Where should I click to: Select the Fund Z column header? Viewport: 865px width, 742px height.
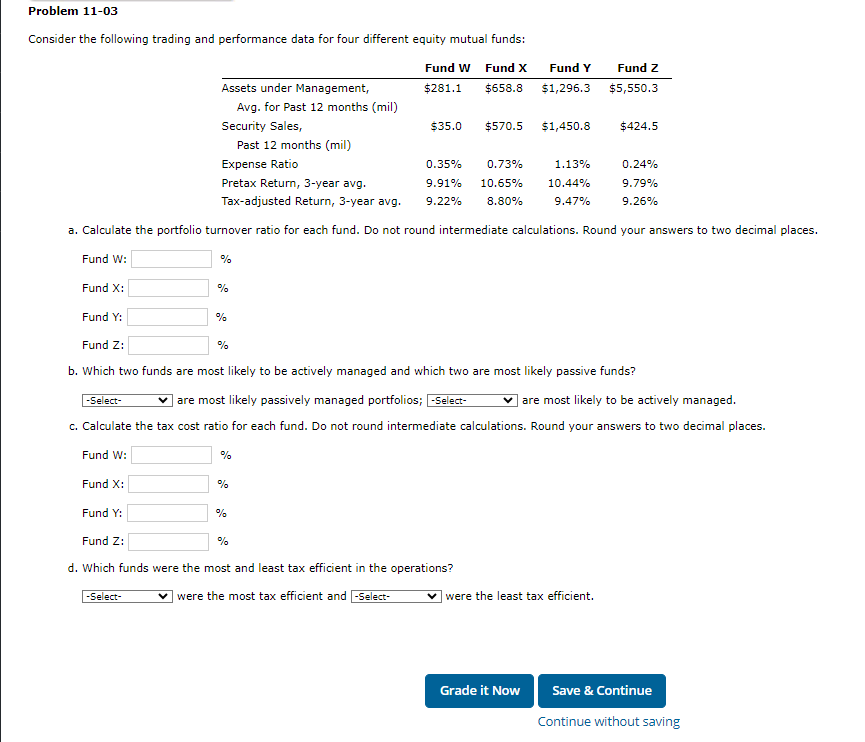click(x=637, y=68)
